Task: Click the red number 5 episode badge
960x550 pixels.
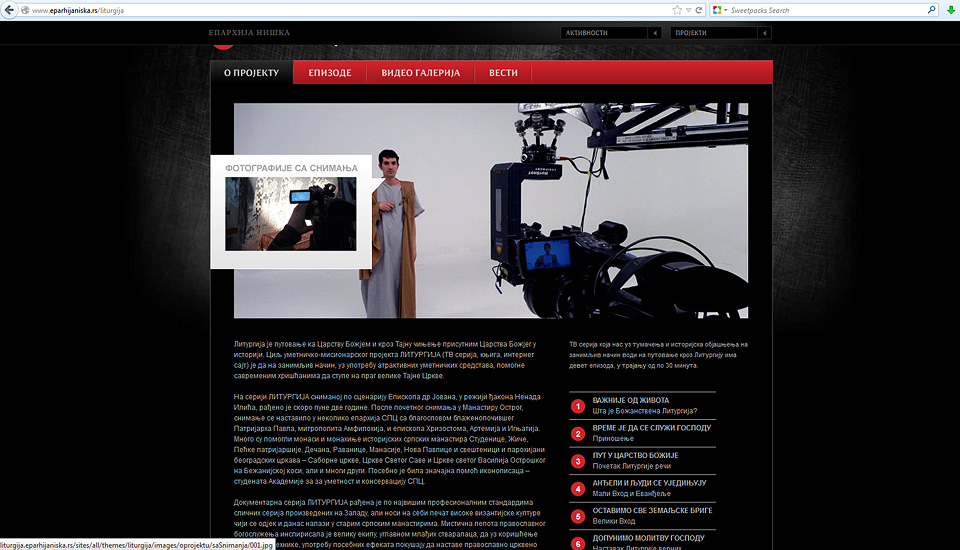Action: pos(578,516)
